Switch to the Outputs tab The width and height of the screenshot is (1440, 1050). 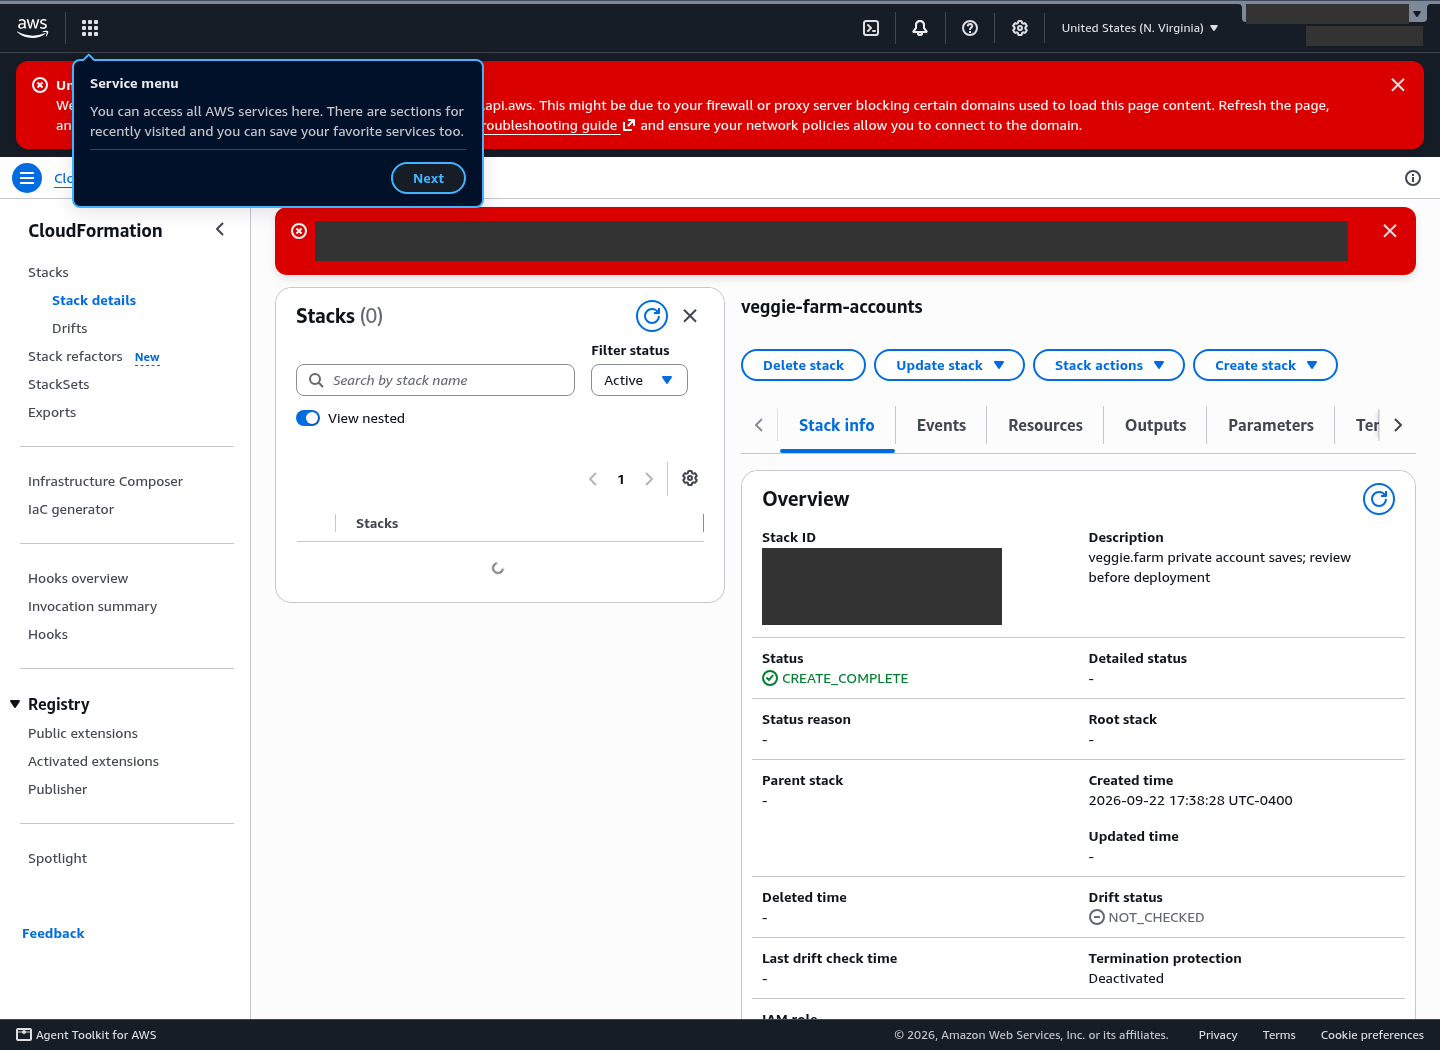(1155, 425)
